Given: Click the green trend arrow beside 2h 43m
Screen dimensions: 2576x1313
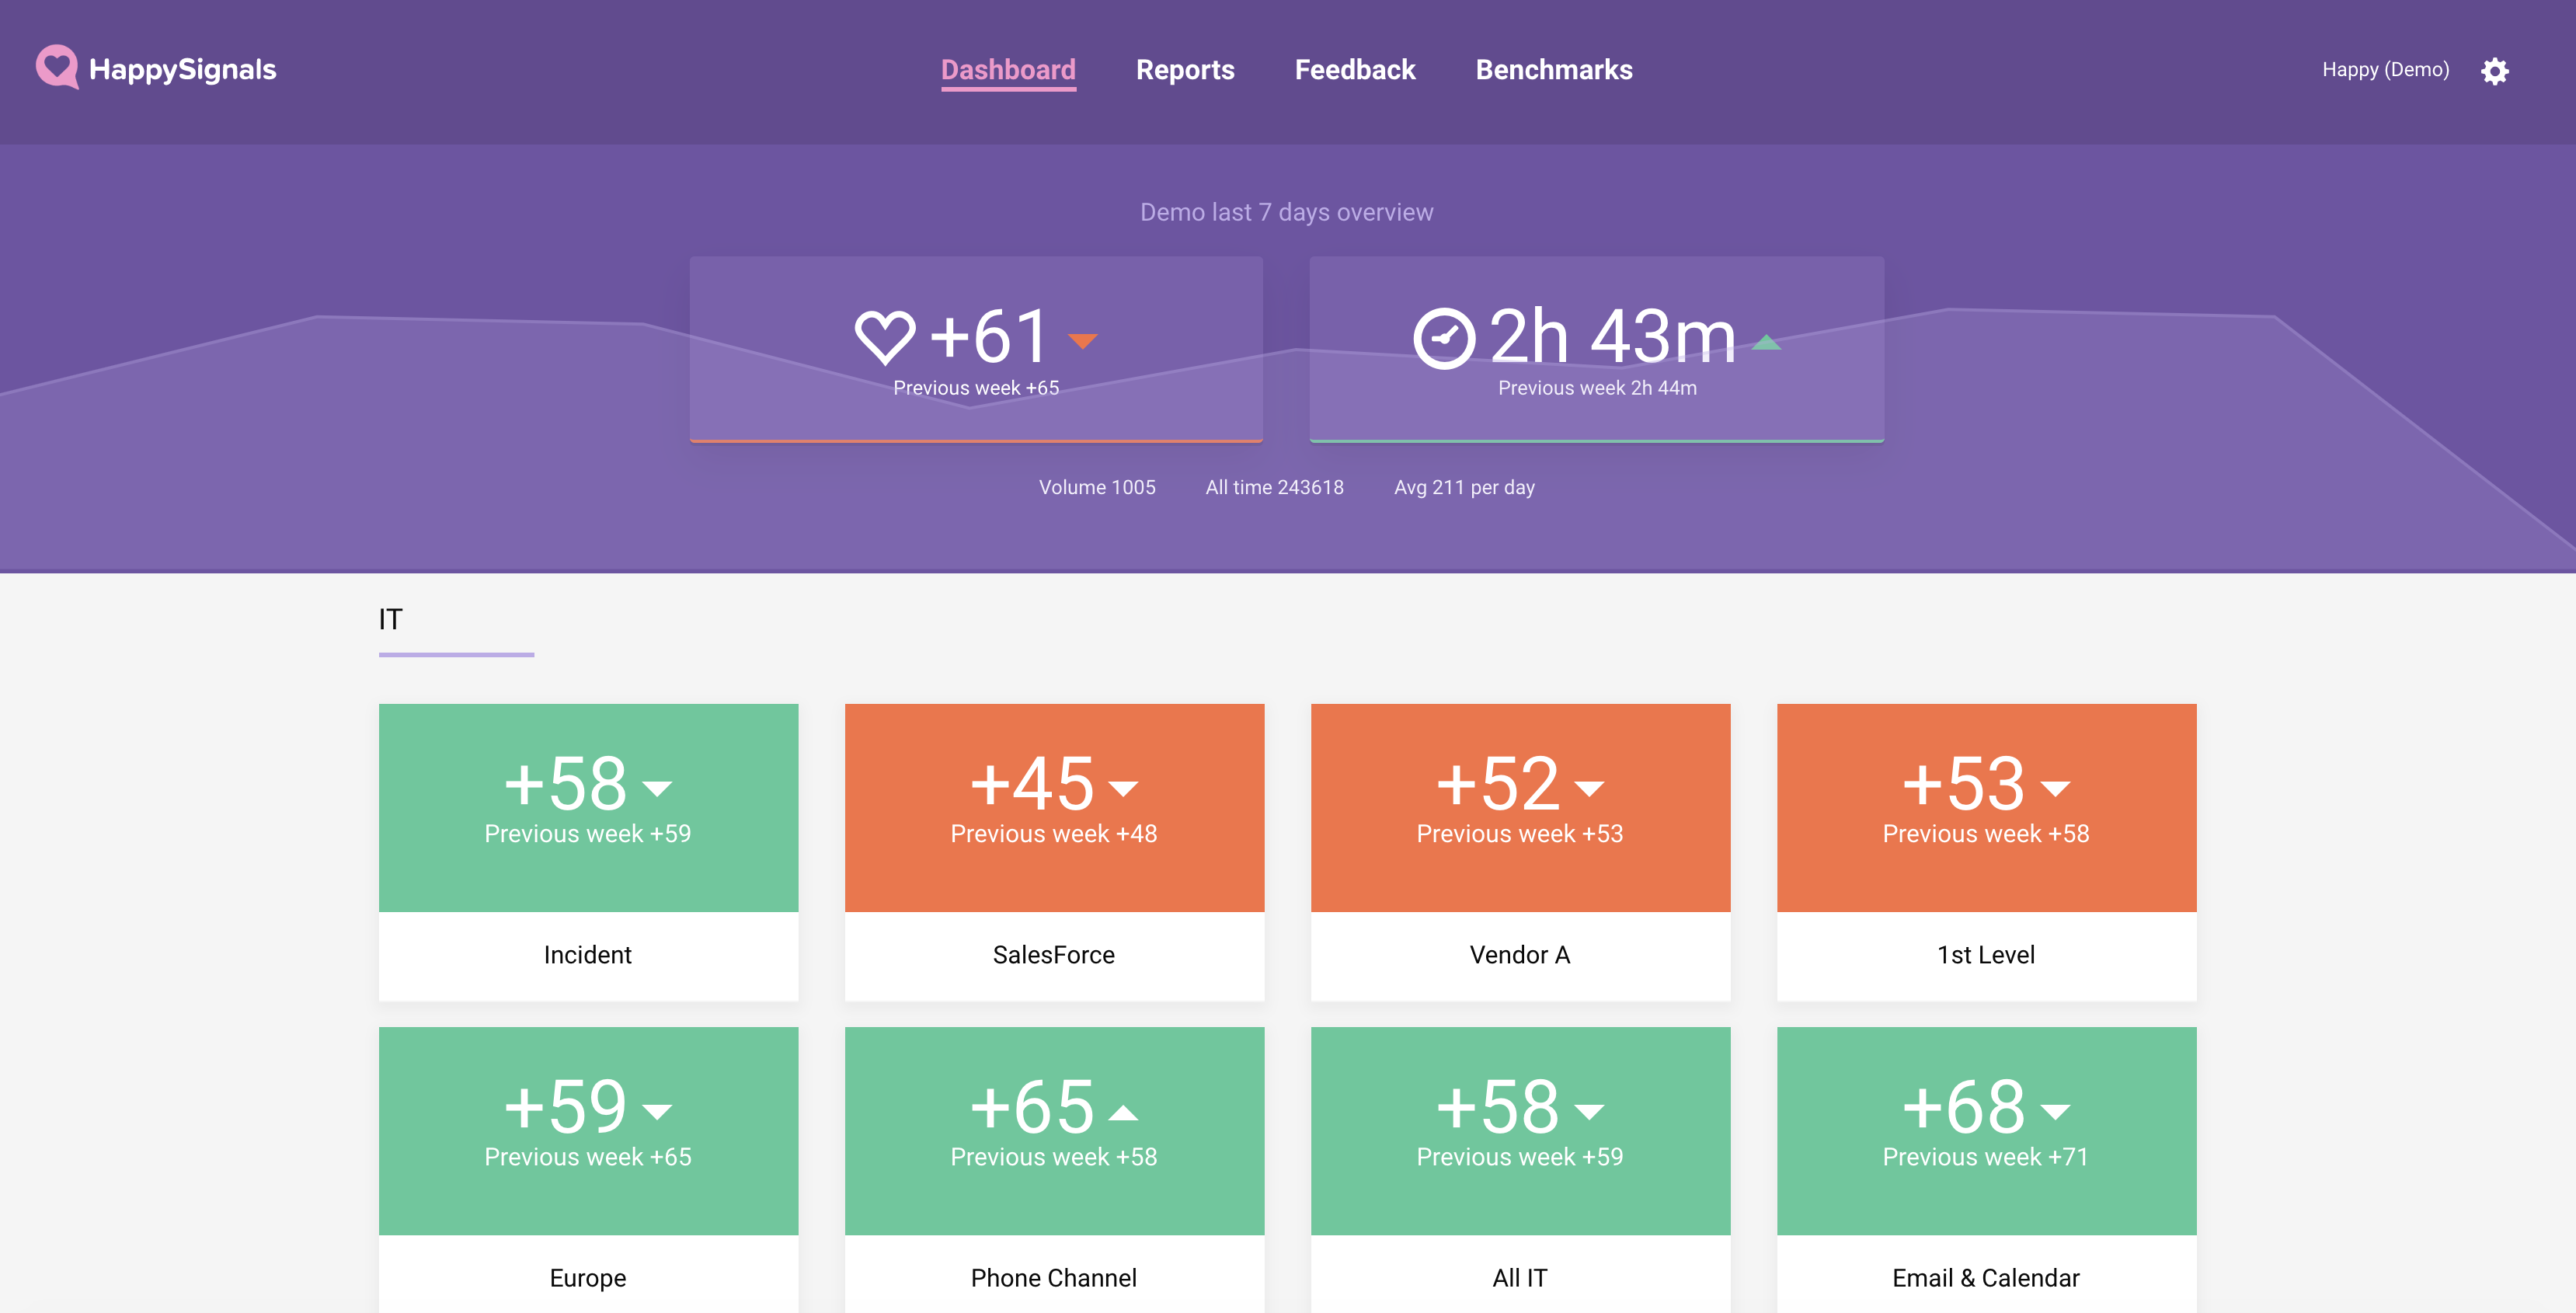Looking at the screenshot, I should click(x=1768, y=341).
